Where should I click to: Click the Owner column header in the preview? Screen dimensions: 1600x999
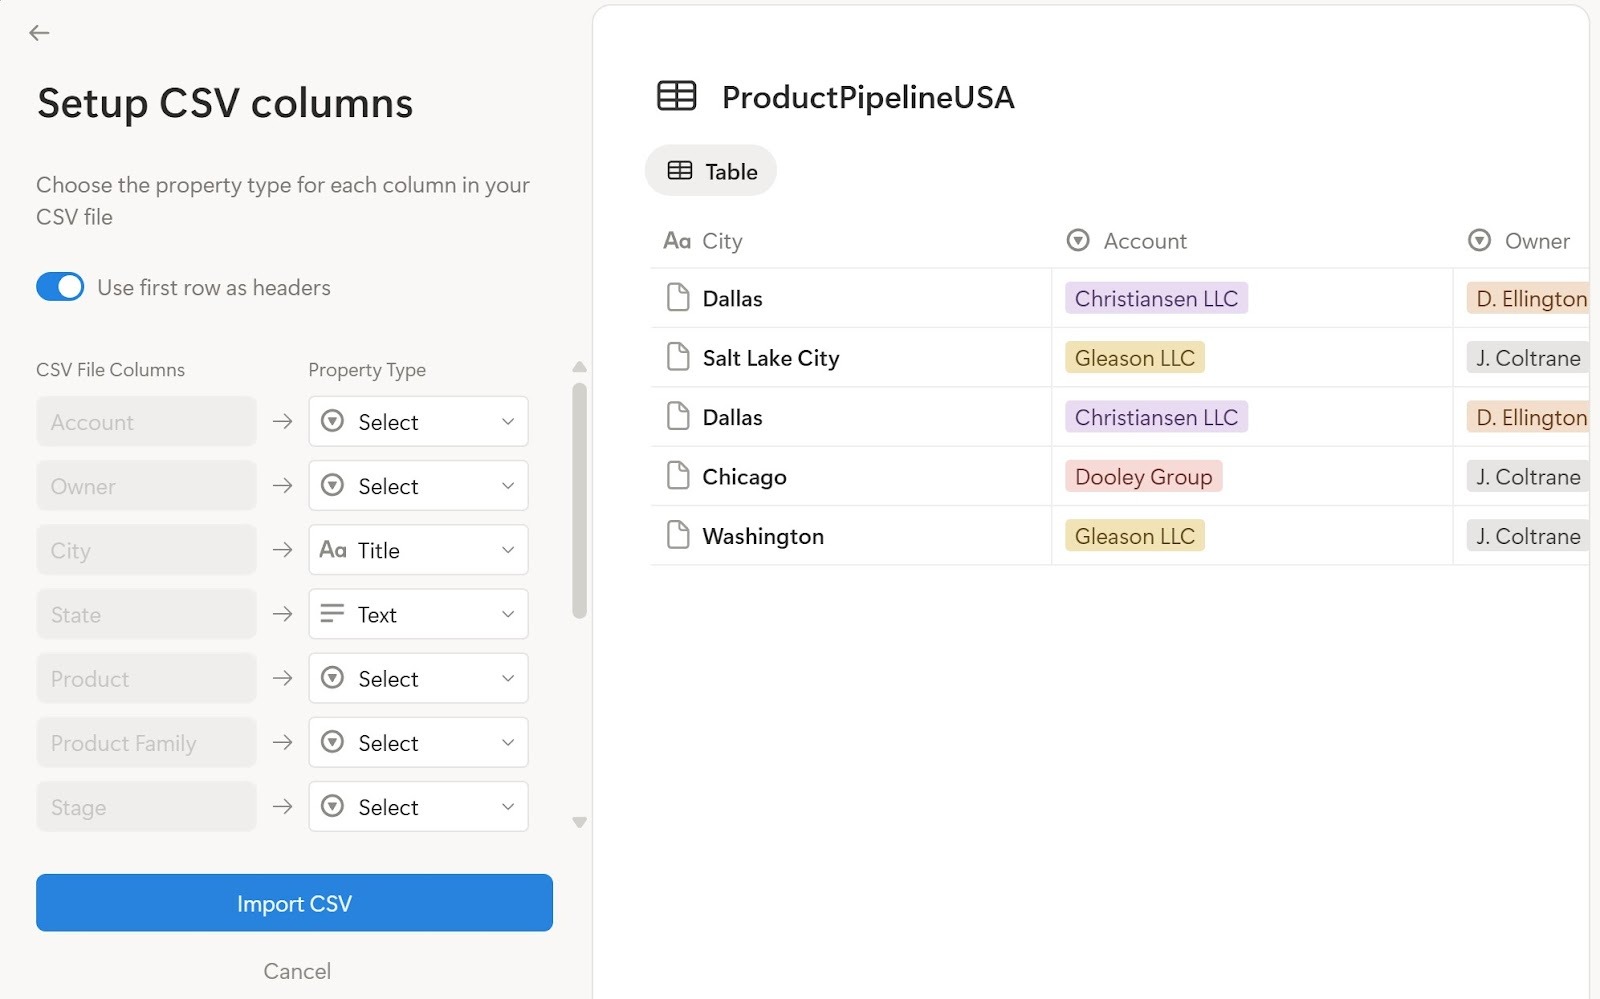(1519, 241)
